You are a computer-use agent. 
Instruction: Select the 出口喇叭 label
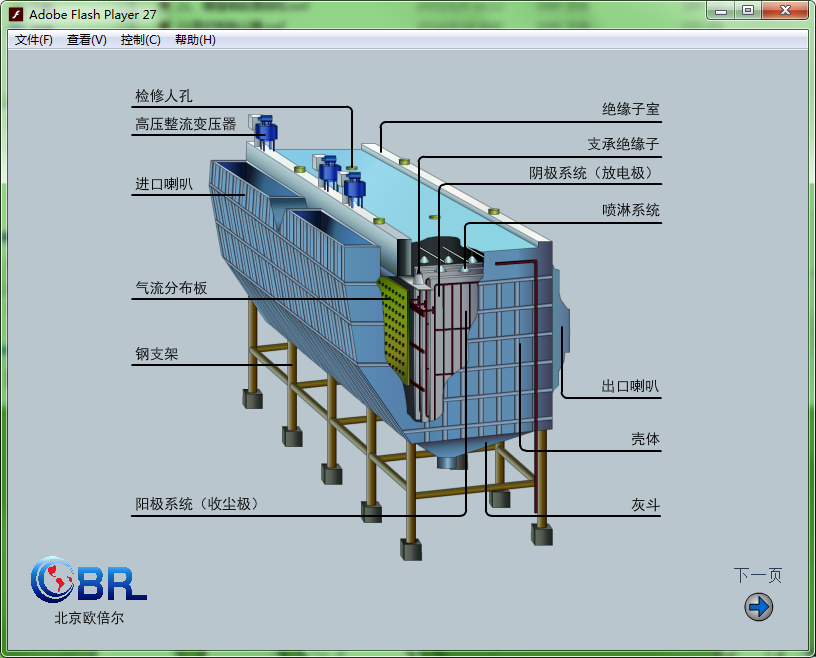(630, 386)
